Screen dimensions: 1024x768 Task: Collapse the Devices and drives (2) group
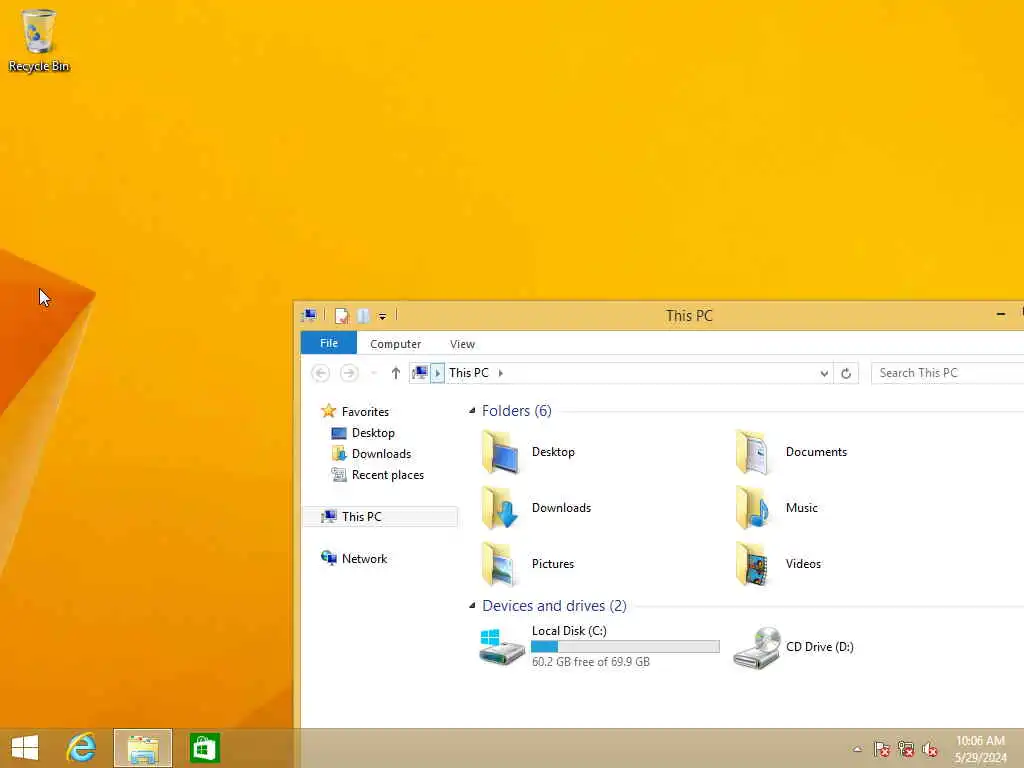(x=472, y=606)
